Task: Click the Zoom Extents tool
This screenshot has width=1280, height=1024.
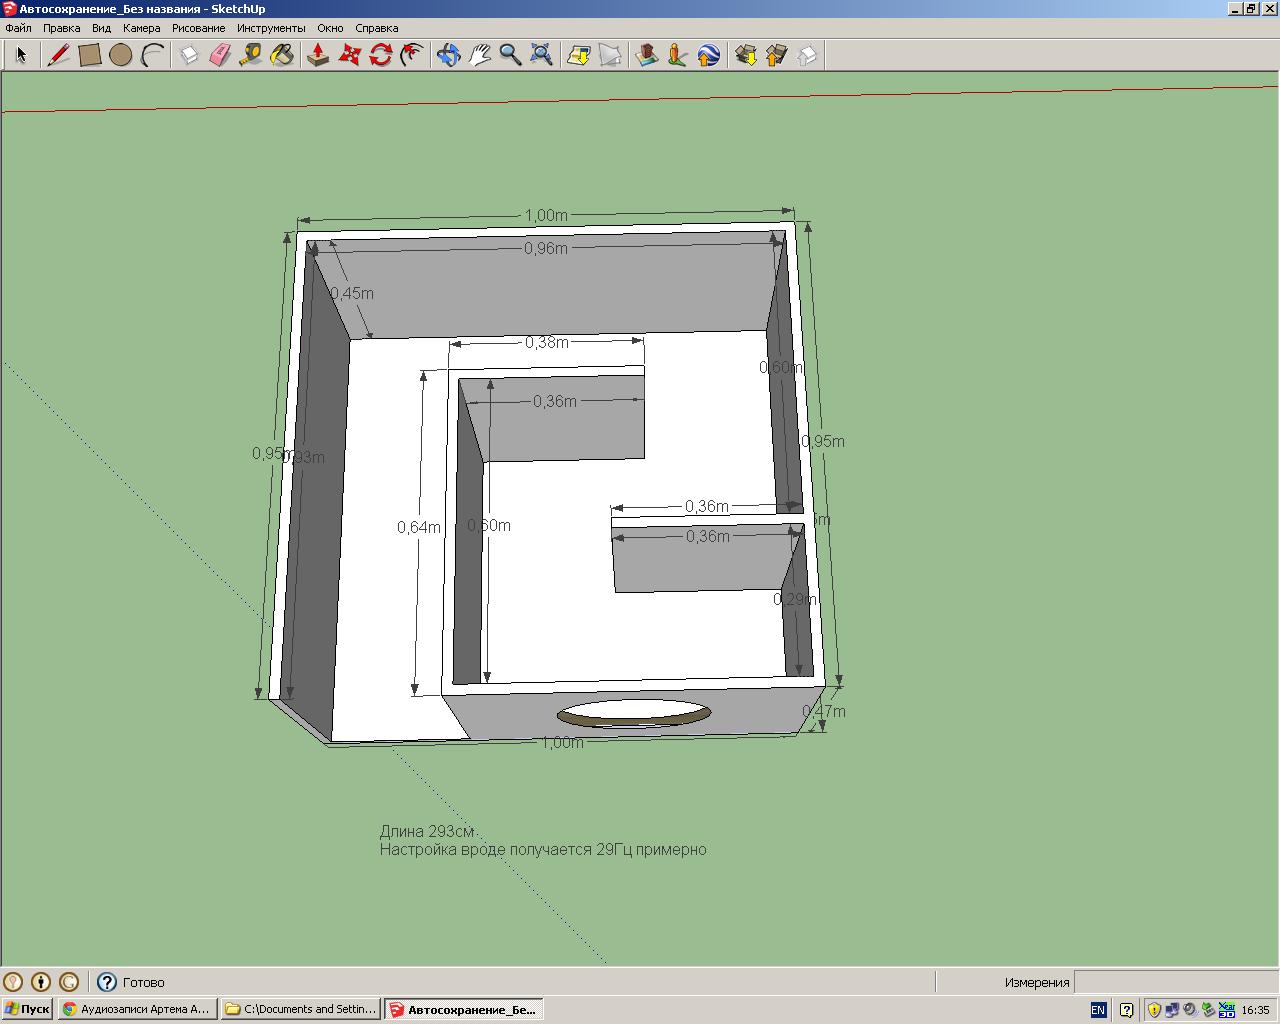Action: pos(541,55)
